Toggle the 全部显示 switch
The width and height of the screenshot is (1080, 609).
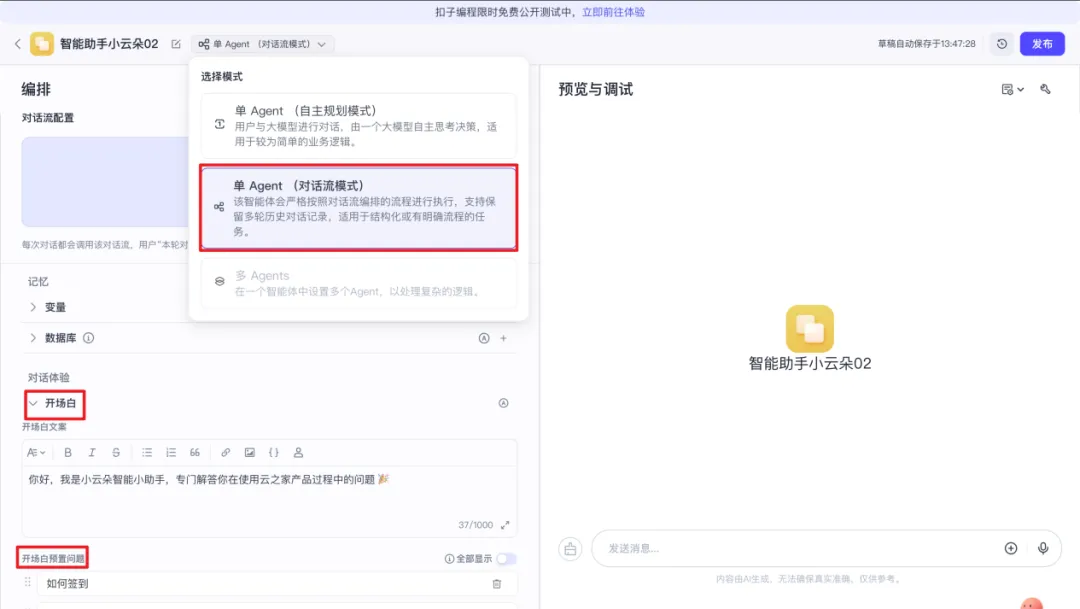506,559
